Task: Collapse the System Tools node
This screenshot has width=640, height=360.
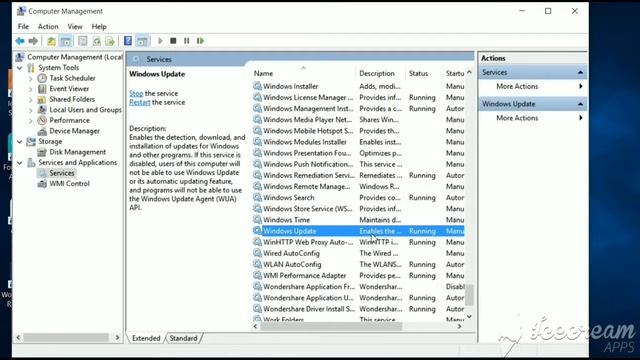Action: point(20,68)
